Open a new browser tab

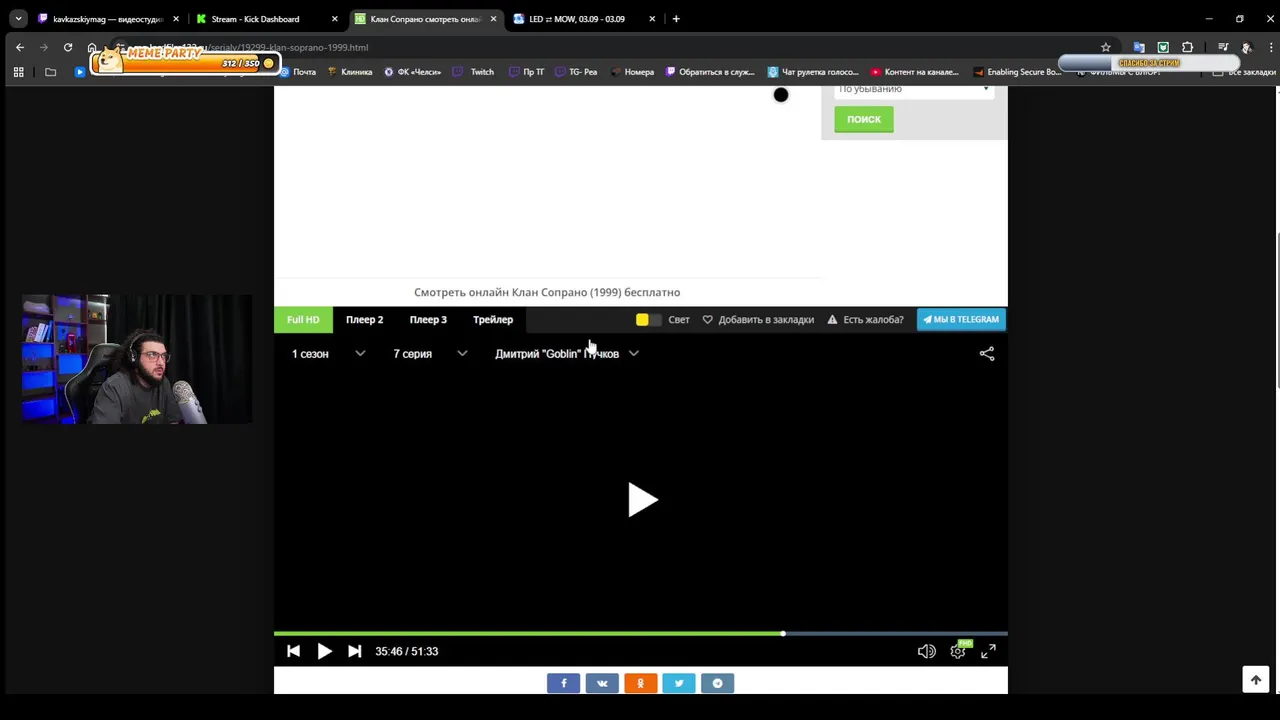tap(676, 19)
